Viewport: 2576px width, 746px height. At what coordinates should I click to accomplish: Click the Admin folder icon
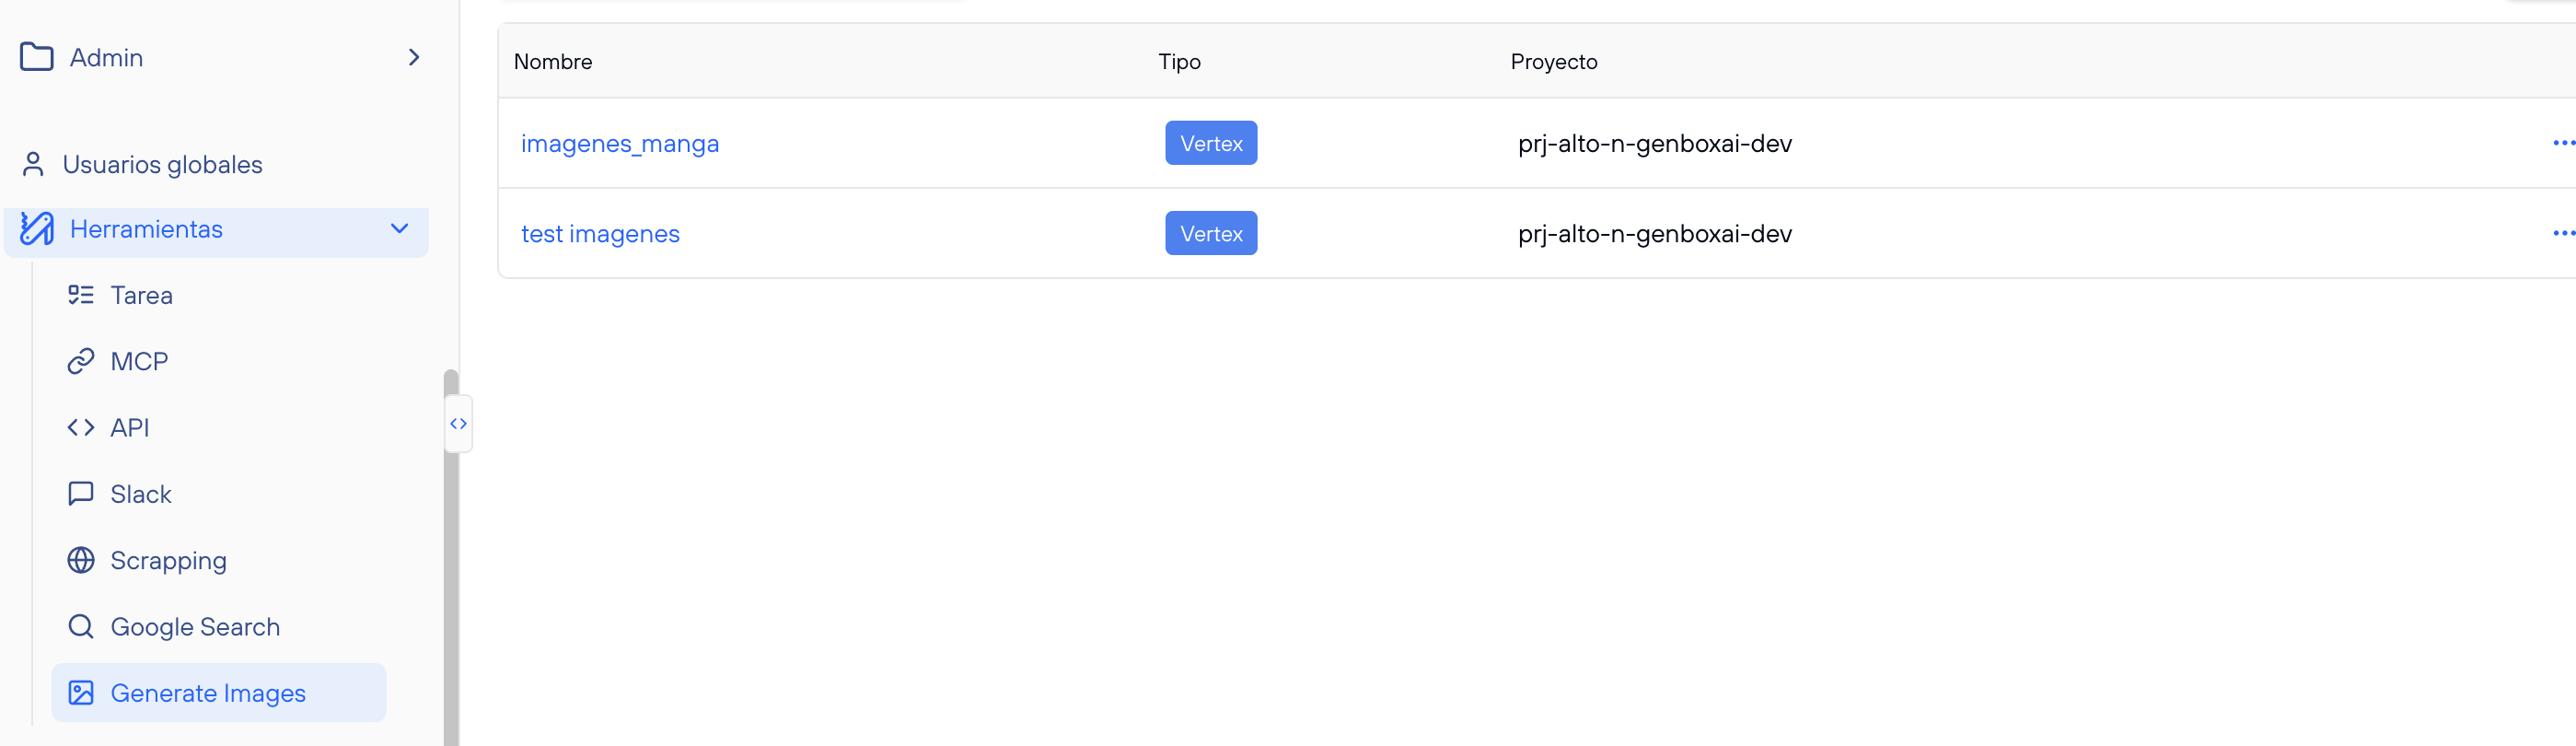tap(37, 57)
